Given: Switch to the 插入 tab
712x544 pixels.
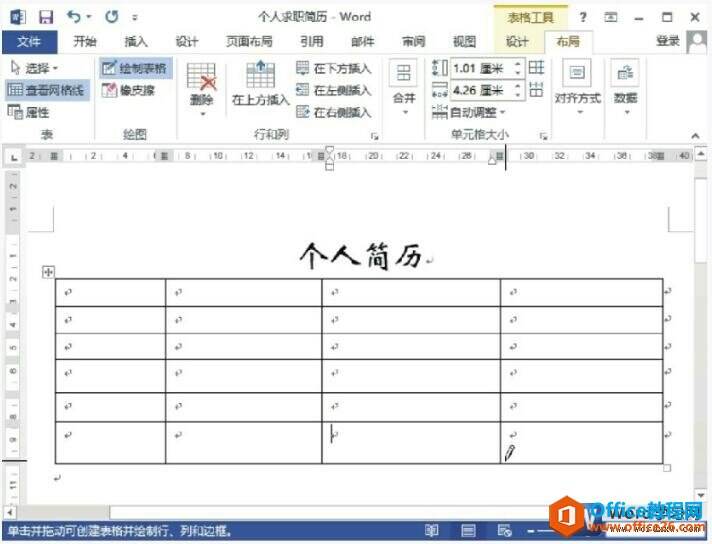Looking at the screenshot, I should [x=136, y=42].
